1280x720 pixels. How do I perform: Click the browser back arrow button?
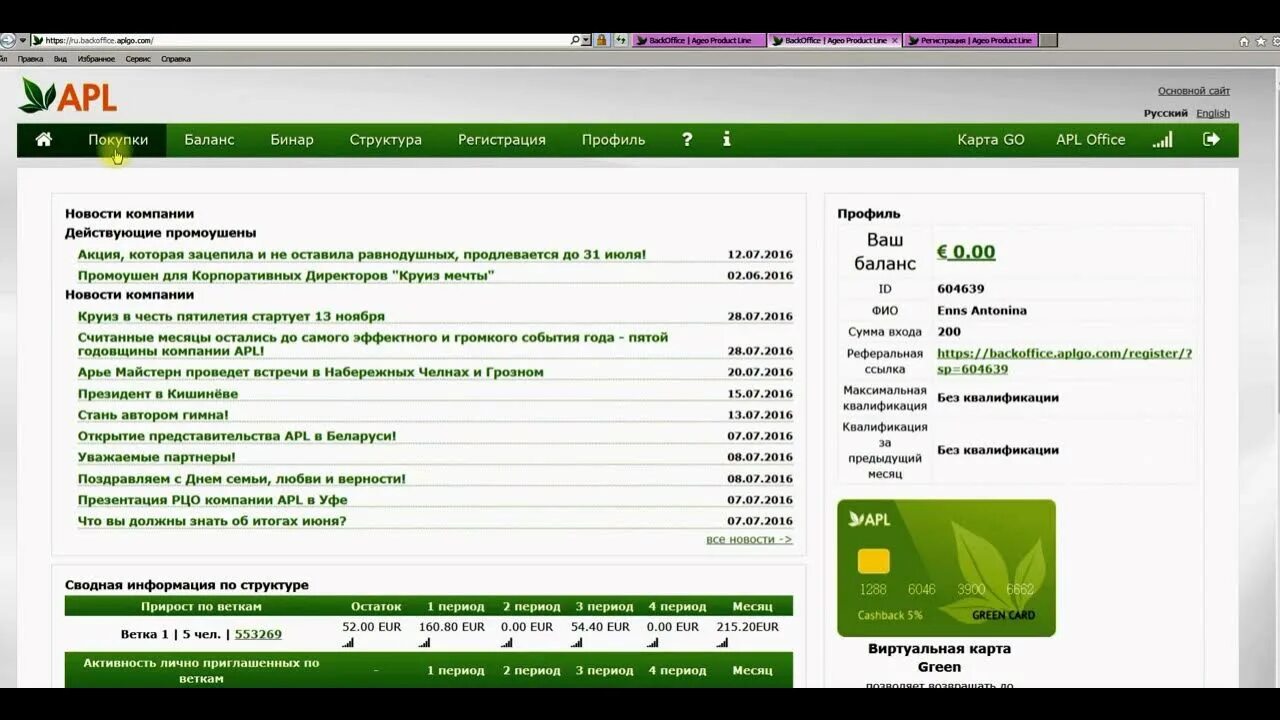(x=8, y=40)
